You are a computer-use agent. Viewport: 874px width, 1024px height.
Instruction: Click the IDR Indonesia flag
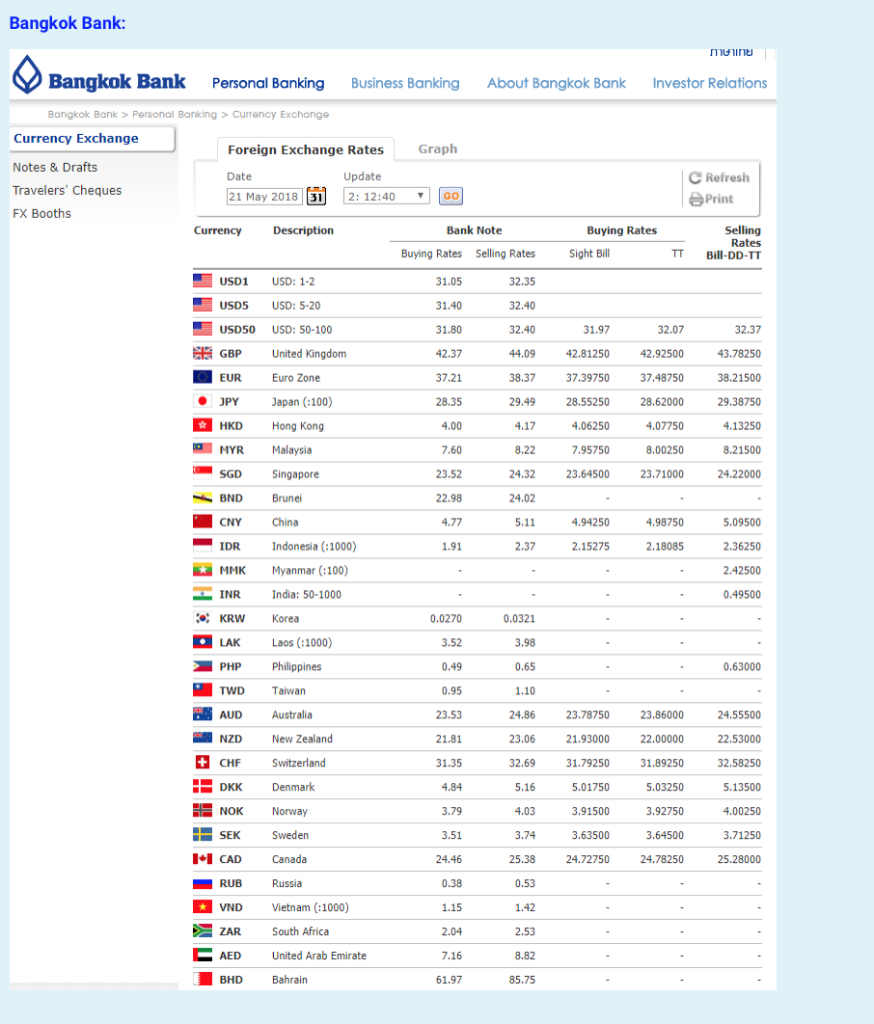click(x=202, y=545)
